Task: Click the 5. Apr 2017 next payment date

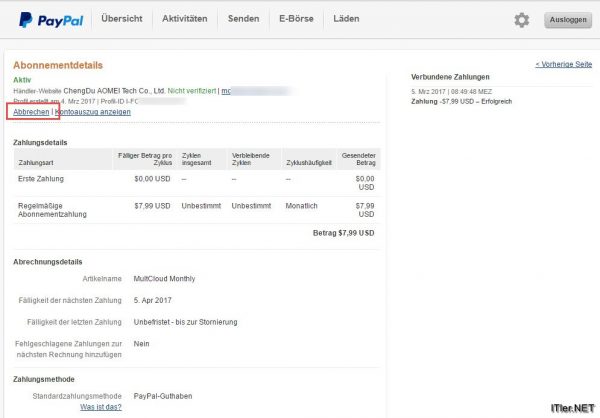Action: point(152,300)
